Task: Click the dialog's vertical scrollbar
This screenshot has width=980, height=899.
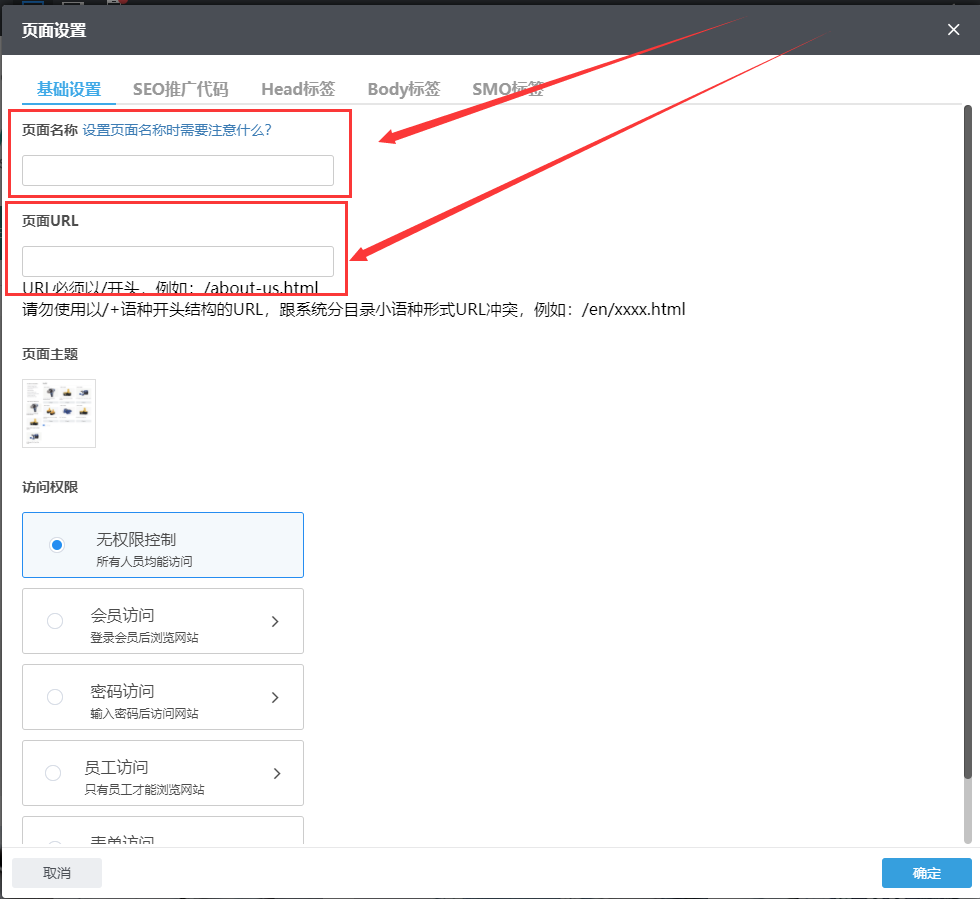Action: click(967, 440)
